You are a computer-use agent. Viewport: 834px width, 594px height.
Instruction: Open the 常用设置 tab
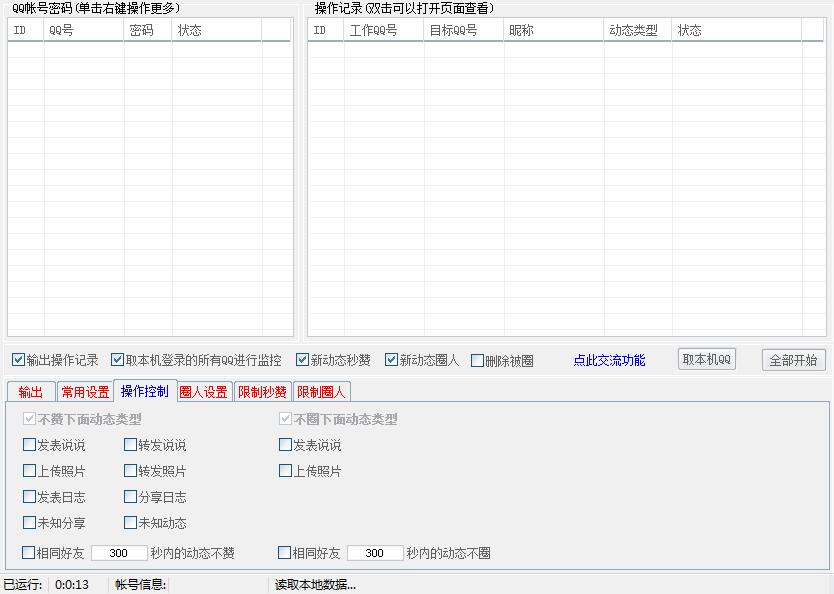(85, 392)
